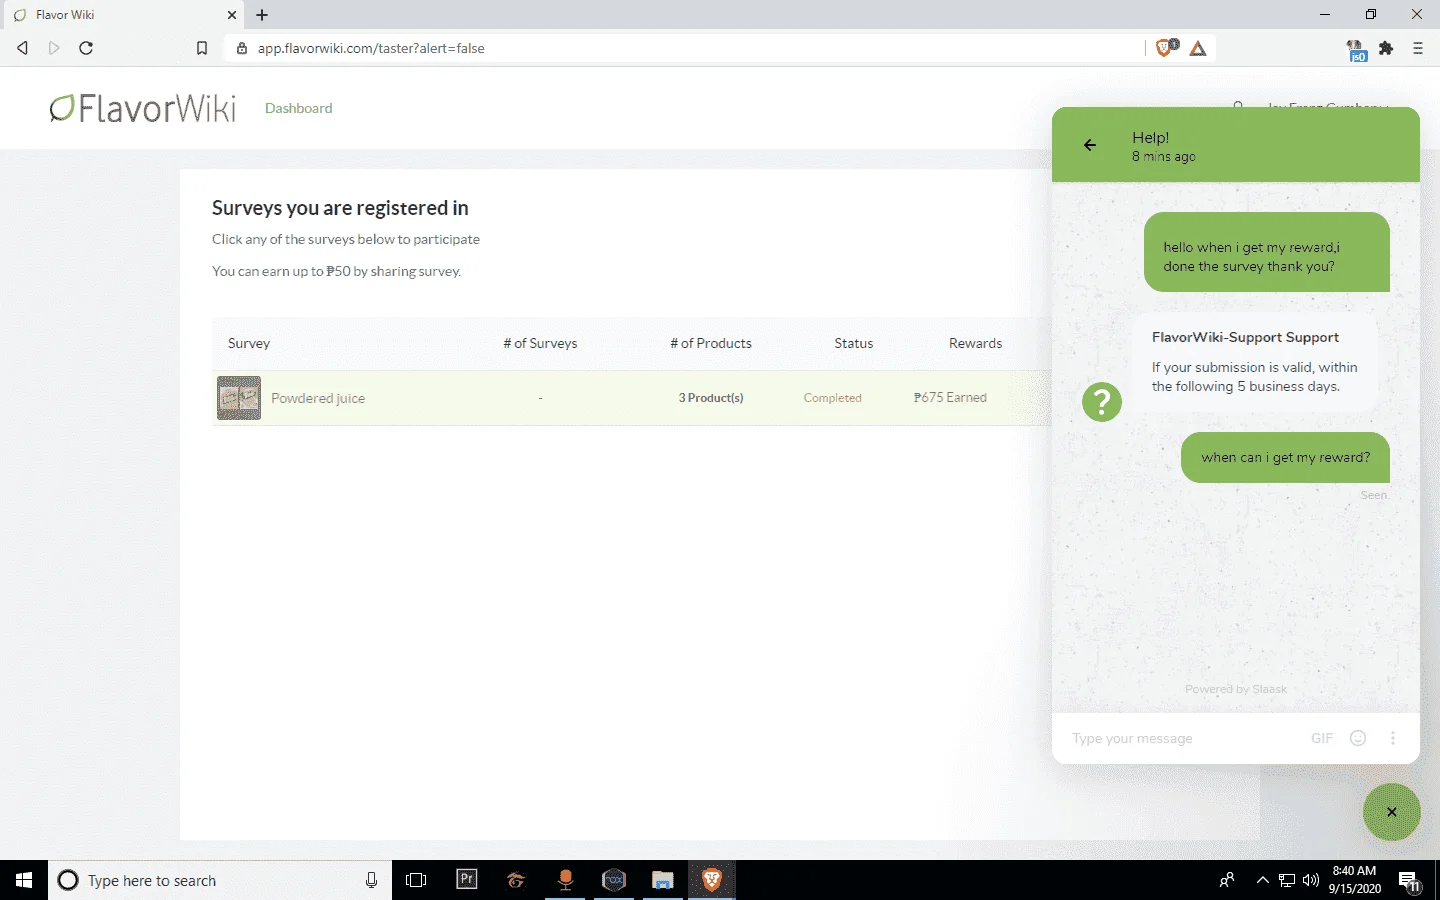This screenshot has width=1440, height=900.
Task: Click the ₱675 Earned reward text
Action: (950, 398)
